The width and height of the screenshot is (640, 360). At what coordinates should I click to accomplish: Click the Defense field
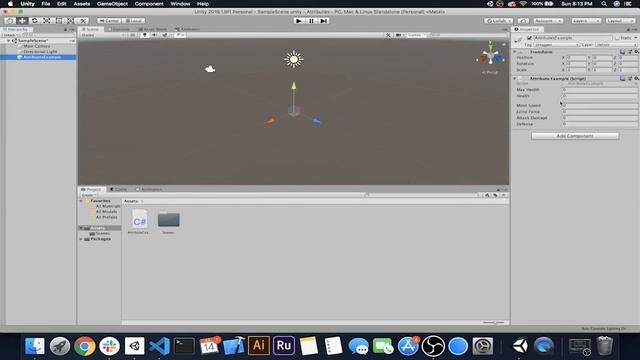[600, 124]
